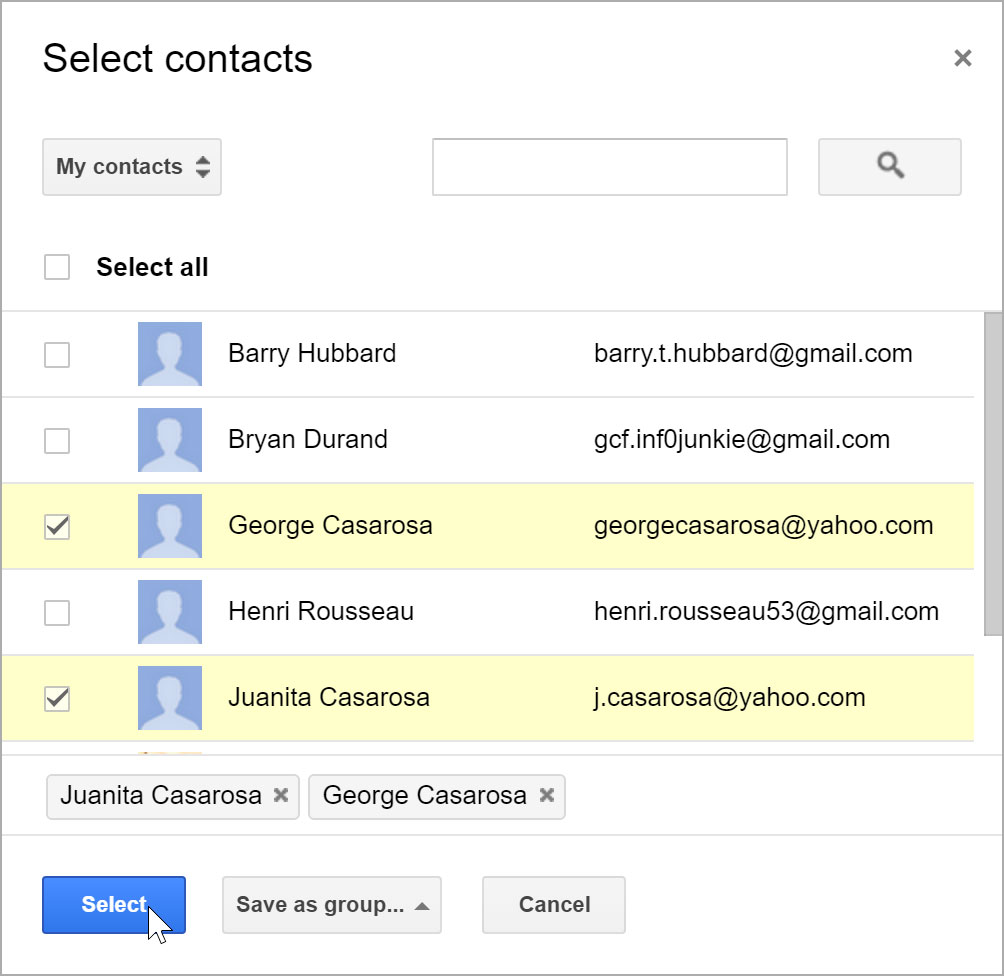Screen dimensions: 1004x976
Task: Click Henri Rousseau's profile avatar icon
Action: point(169,611)
